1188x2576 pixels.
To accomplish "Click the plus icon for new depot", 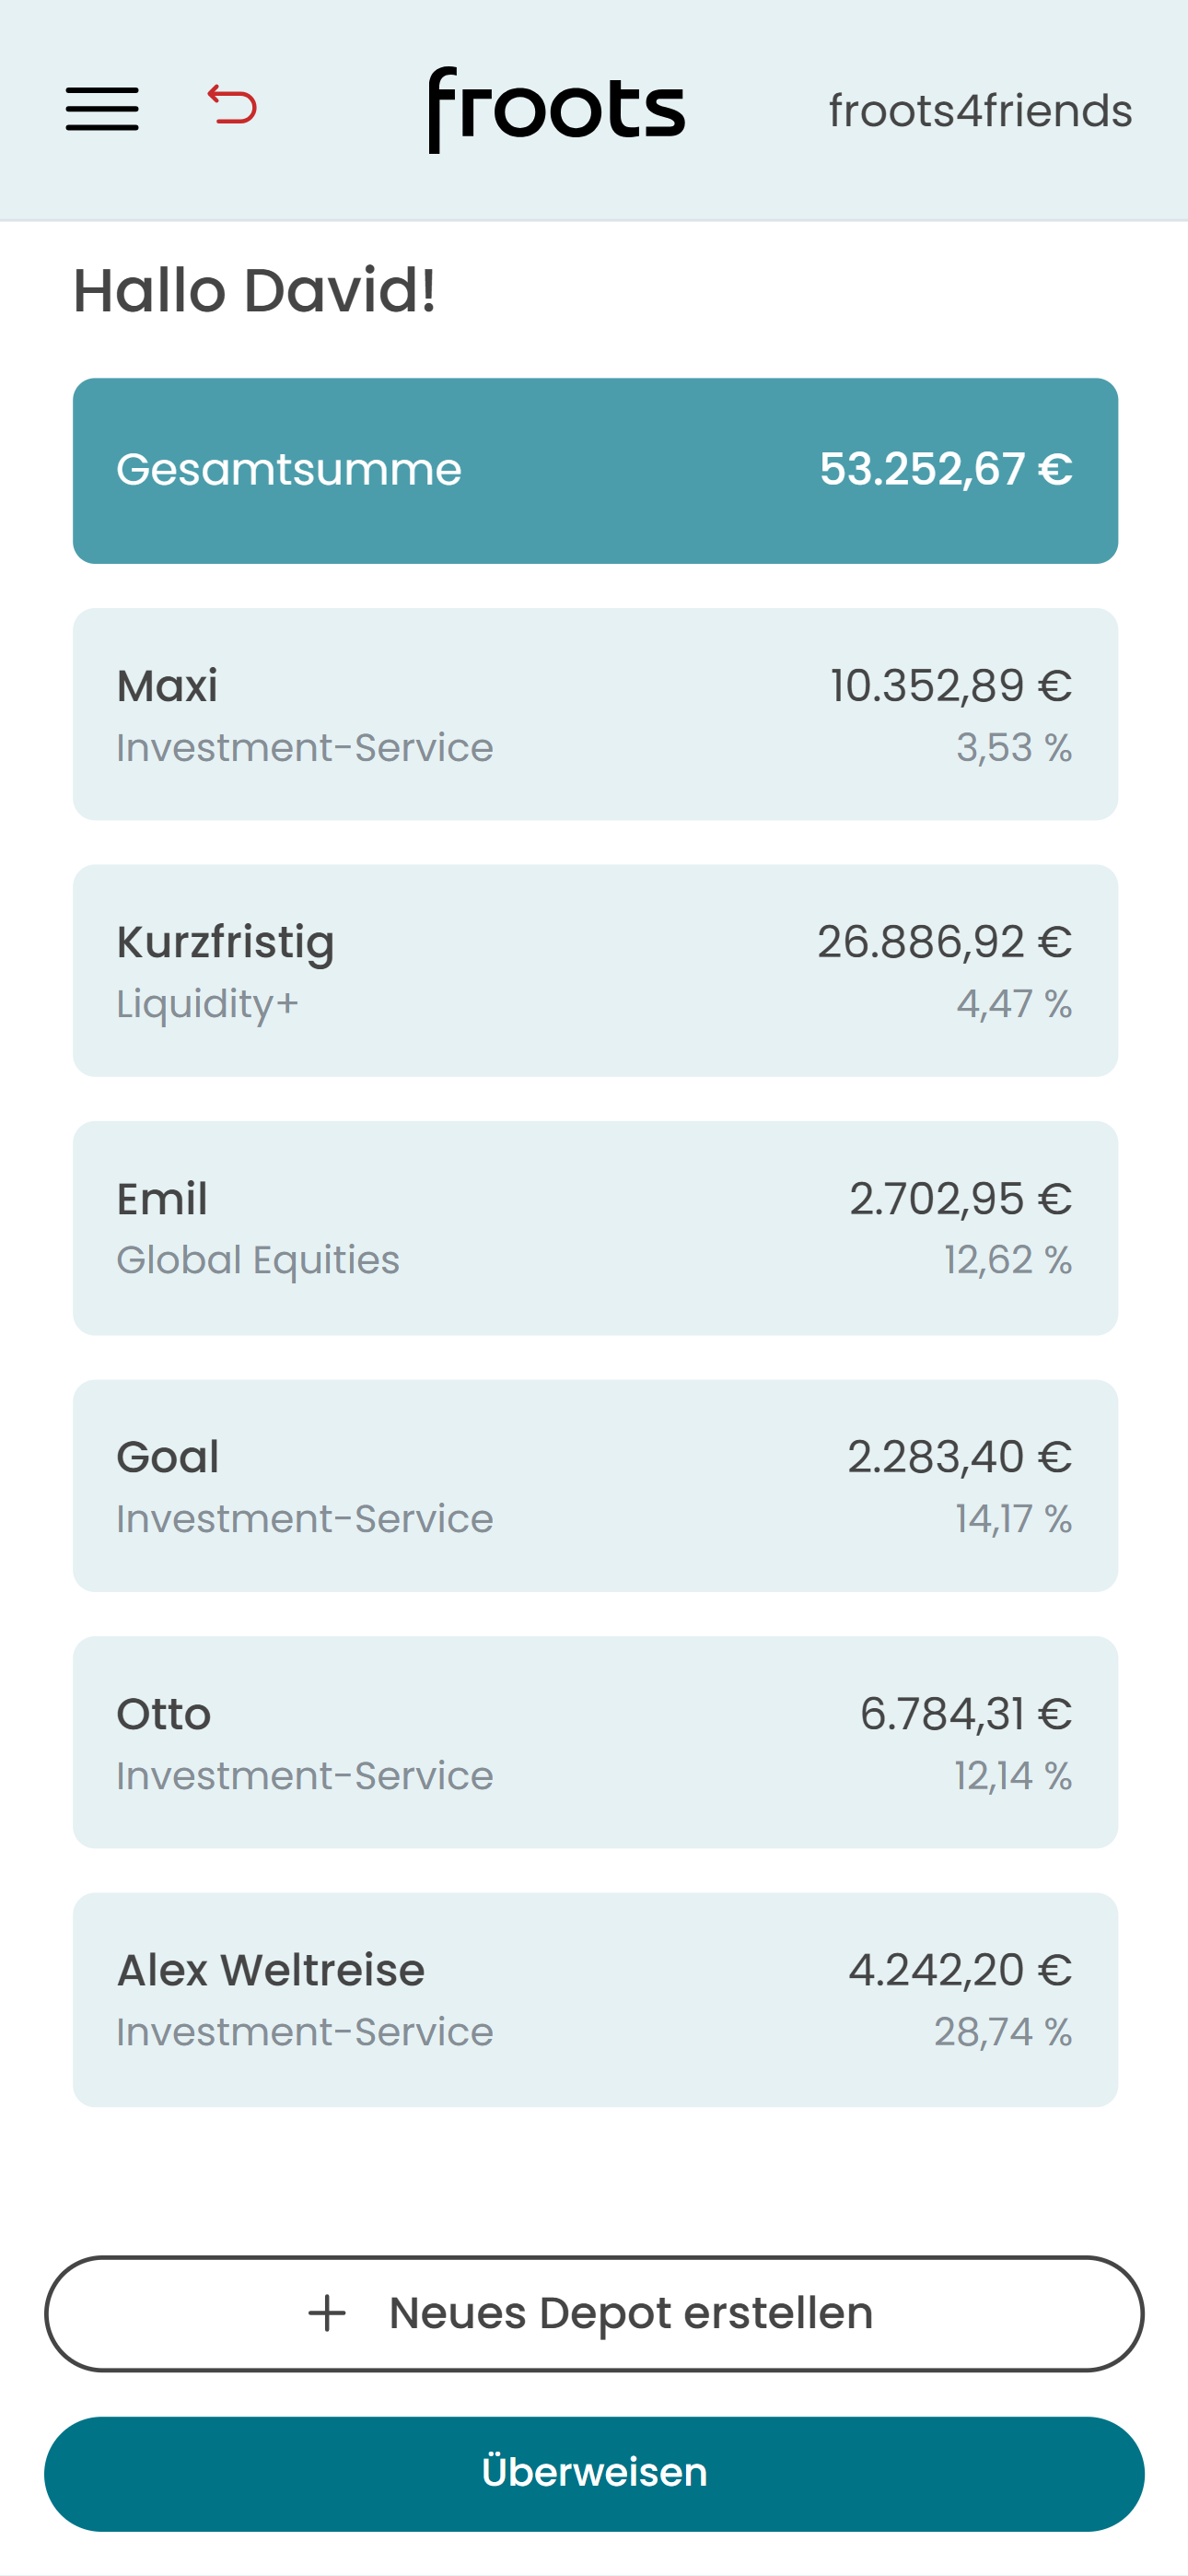I will pos(327,2313).
